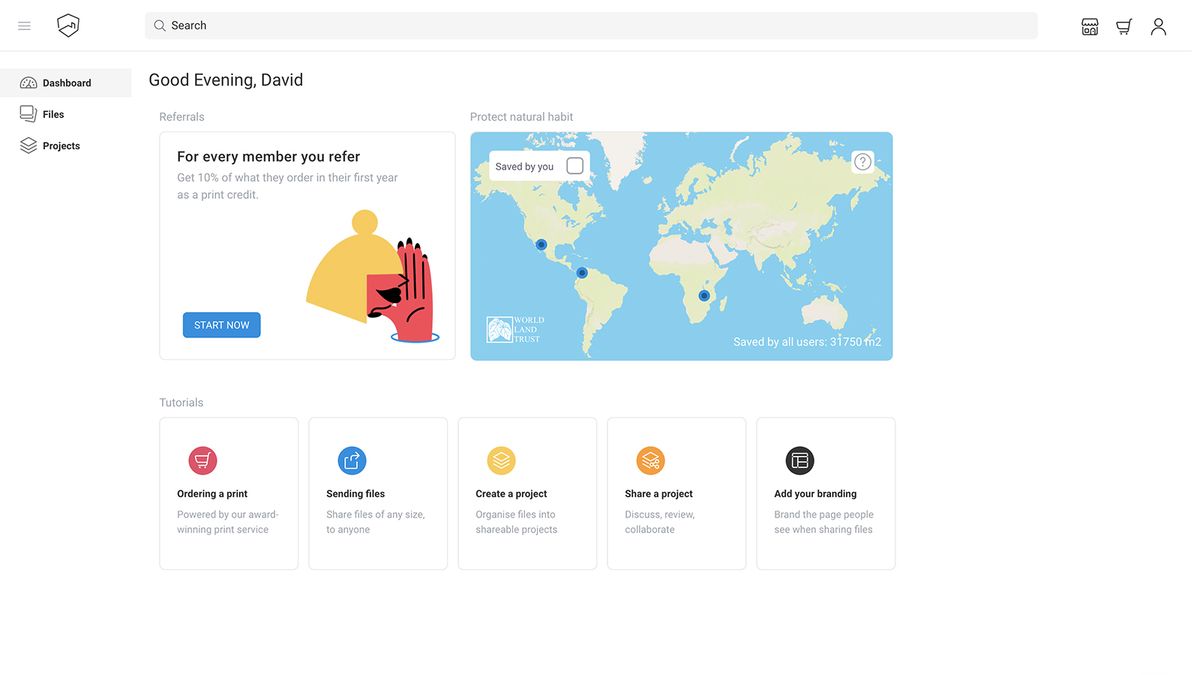
Task: Click the START NOW referral button
Action: 221,324
